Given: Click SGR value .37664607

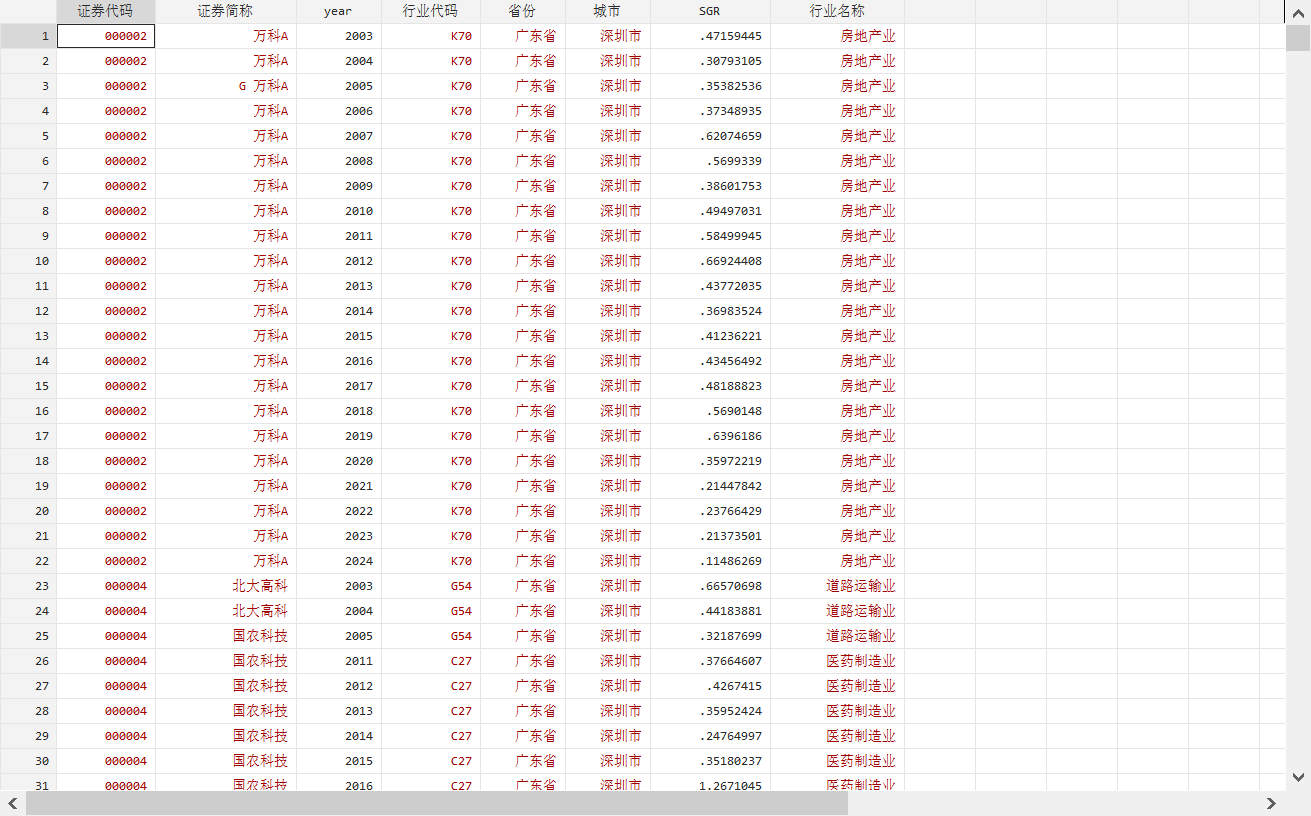Looking at the screenshot, I should (x=710, y=661).
